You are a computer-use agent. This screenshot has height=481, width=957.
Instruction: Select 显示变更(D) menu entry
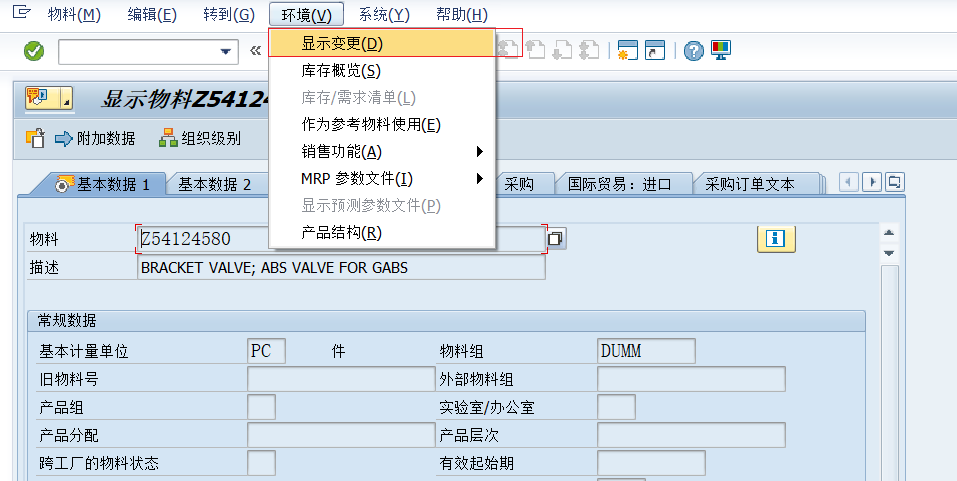[381, 43]
